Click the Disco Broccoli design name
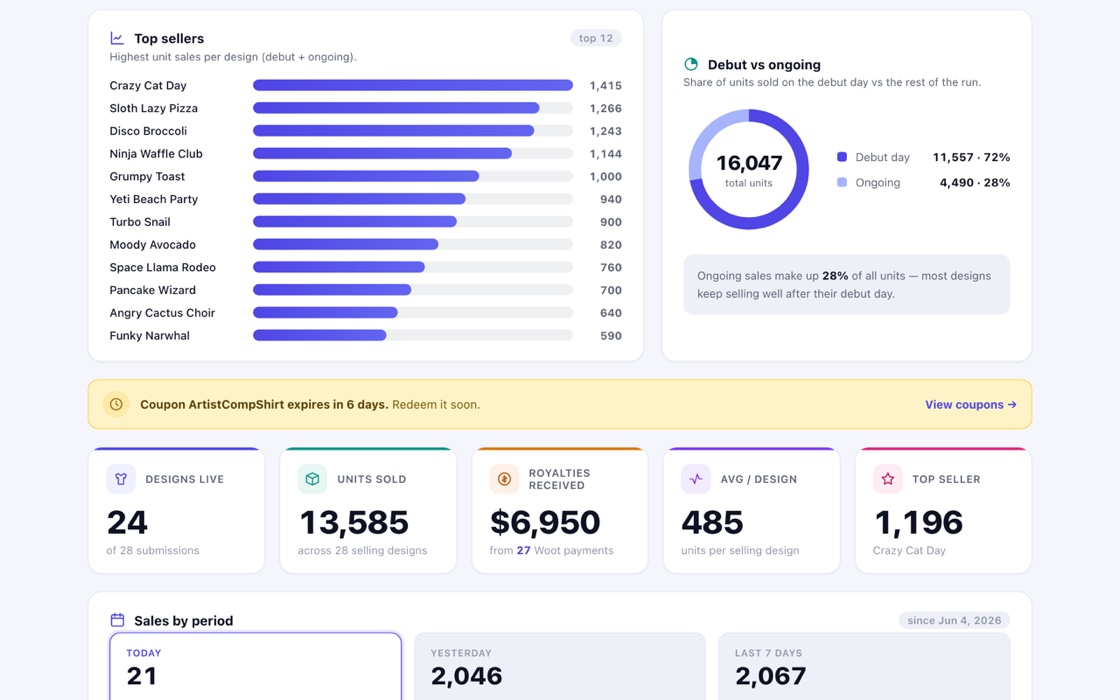Screen dimensions: 1120x700 (x=148, y=131)
